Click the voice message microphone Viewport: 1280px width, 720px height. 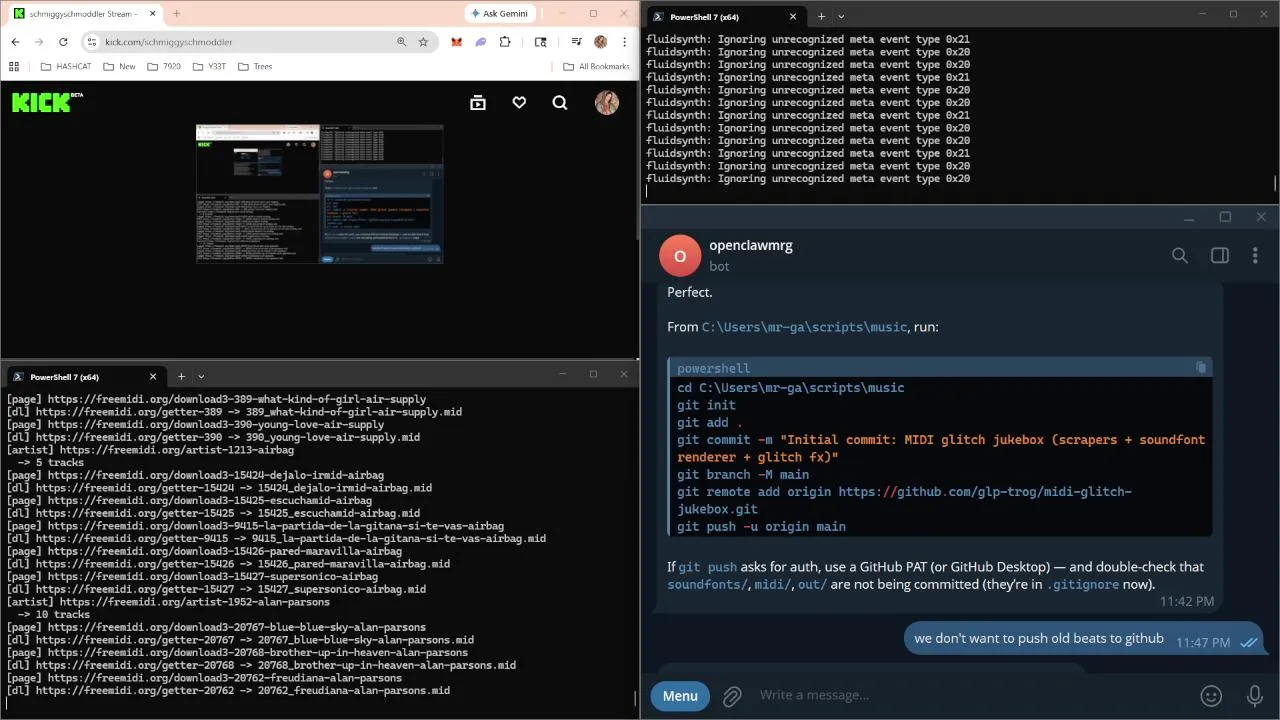(x=1255, y=696)
